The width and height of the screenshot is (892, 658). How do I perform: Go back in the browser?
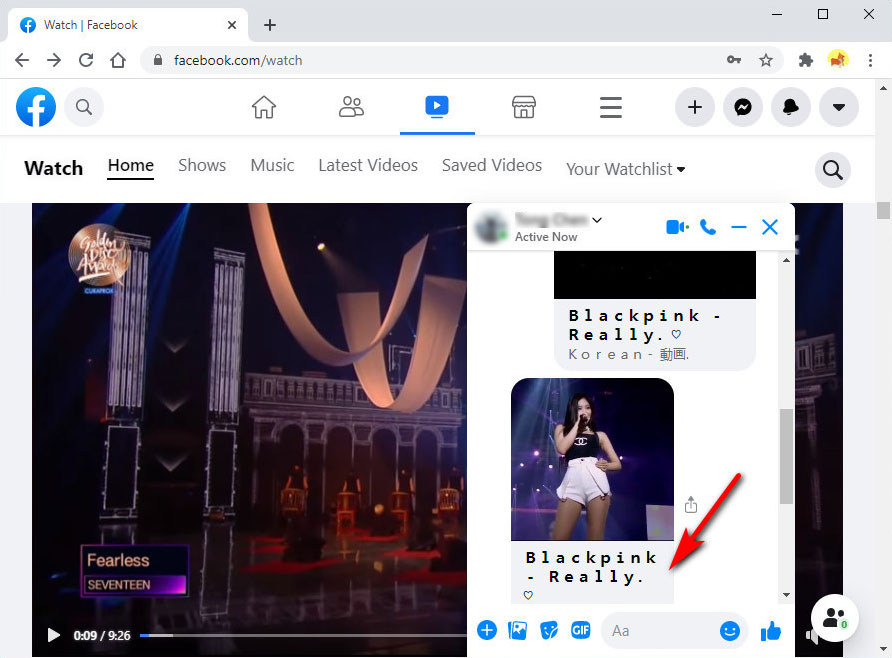(x=22, y=60)
